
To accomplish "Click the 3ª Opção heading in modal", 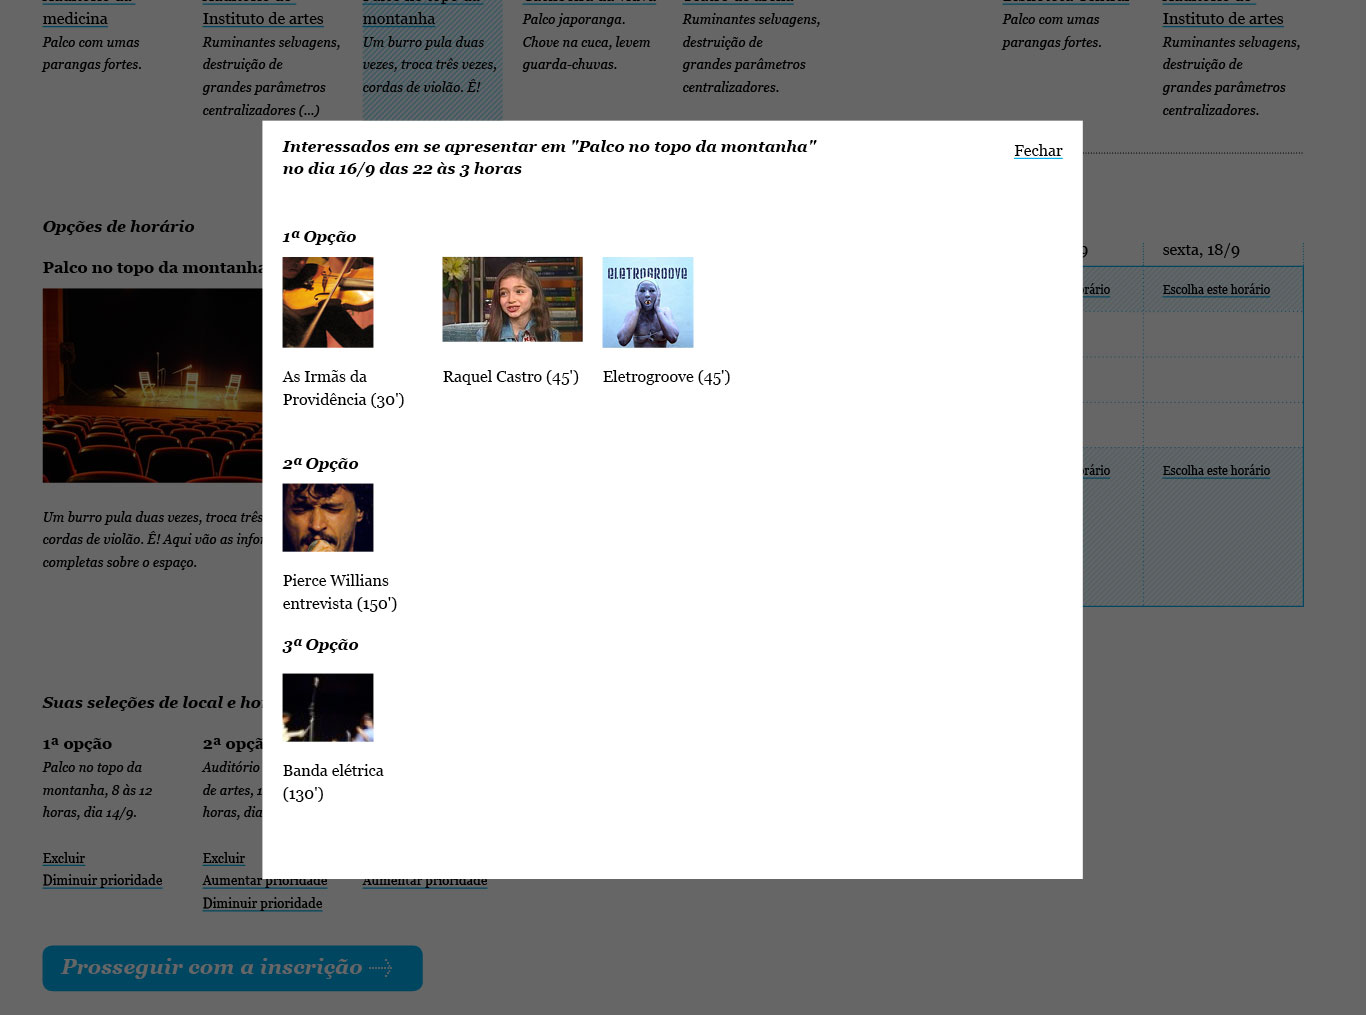I will (320, 645).
